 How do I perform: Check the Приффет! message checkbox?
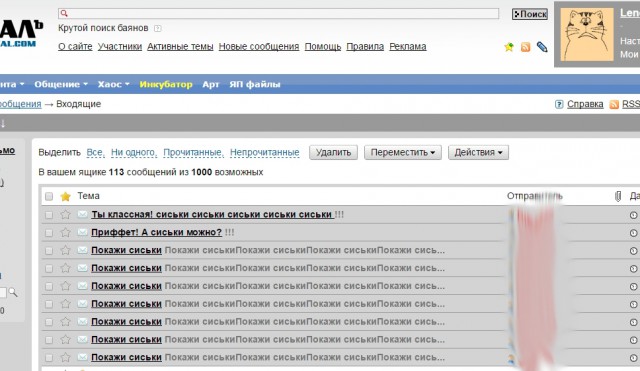[49, 233]
